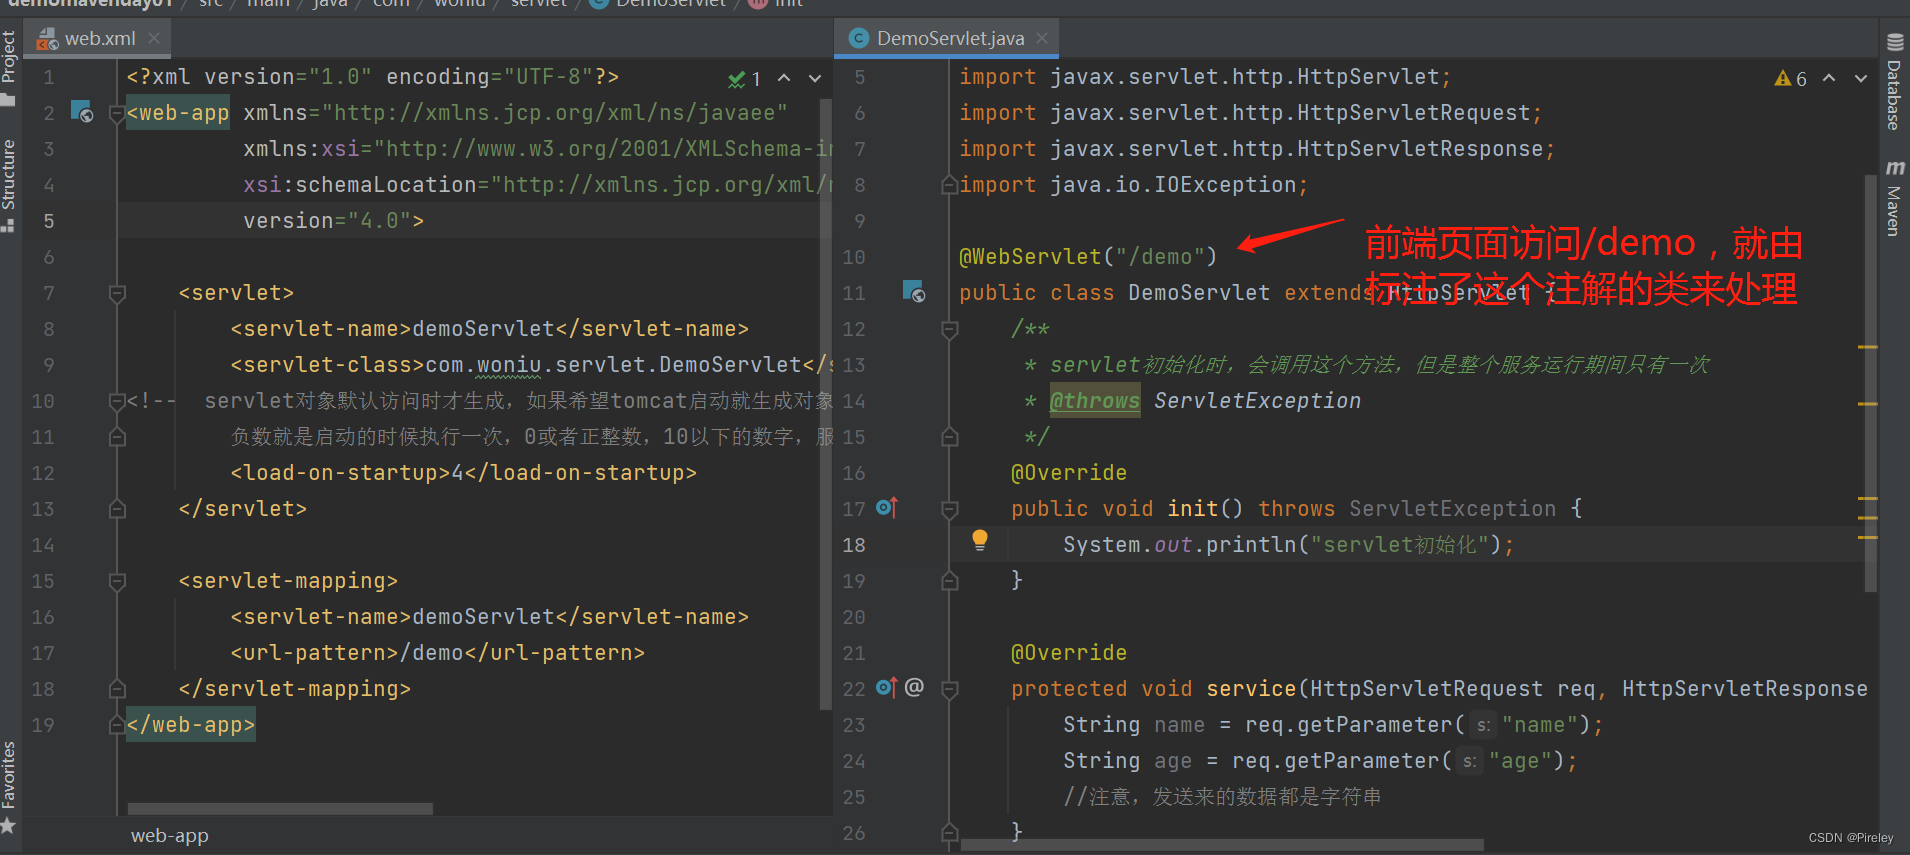Collapse the servlet-mapping fold on line 15
1910x855 pixels.
coord(117,581)
